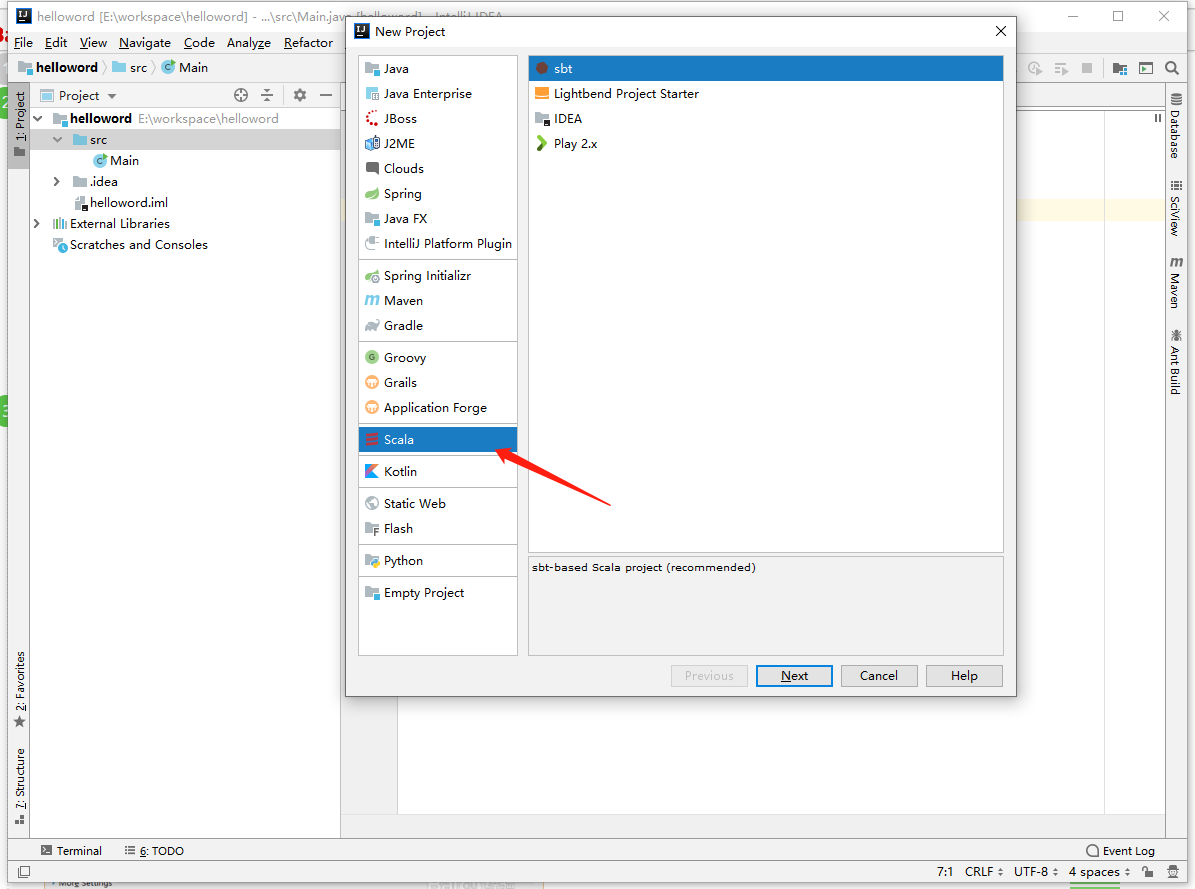1195x889 pixels.
Task: Open SciView side tool window
Action: (1176, 208)
